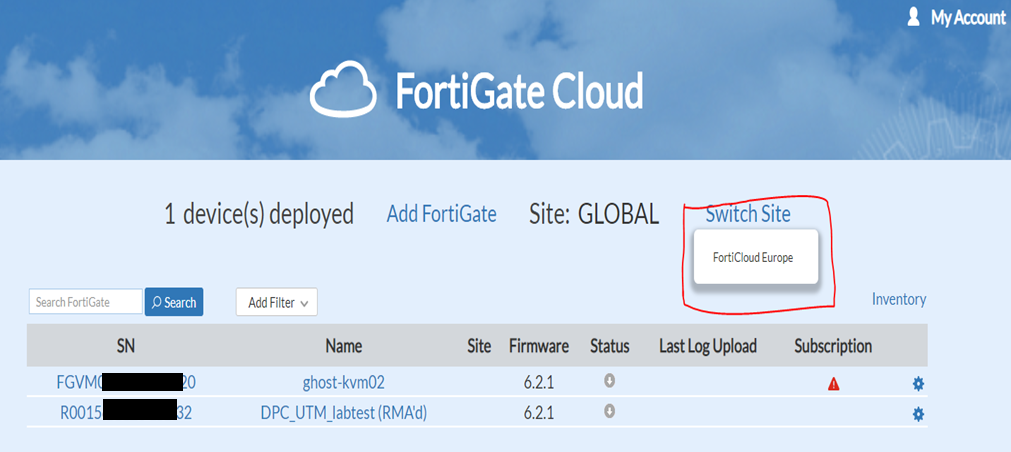Click the My Account user icon
The height and width of the screenshot is (452, 1011).
(x=912, y=17)
